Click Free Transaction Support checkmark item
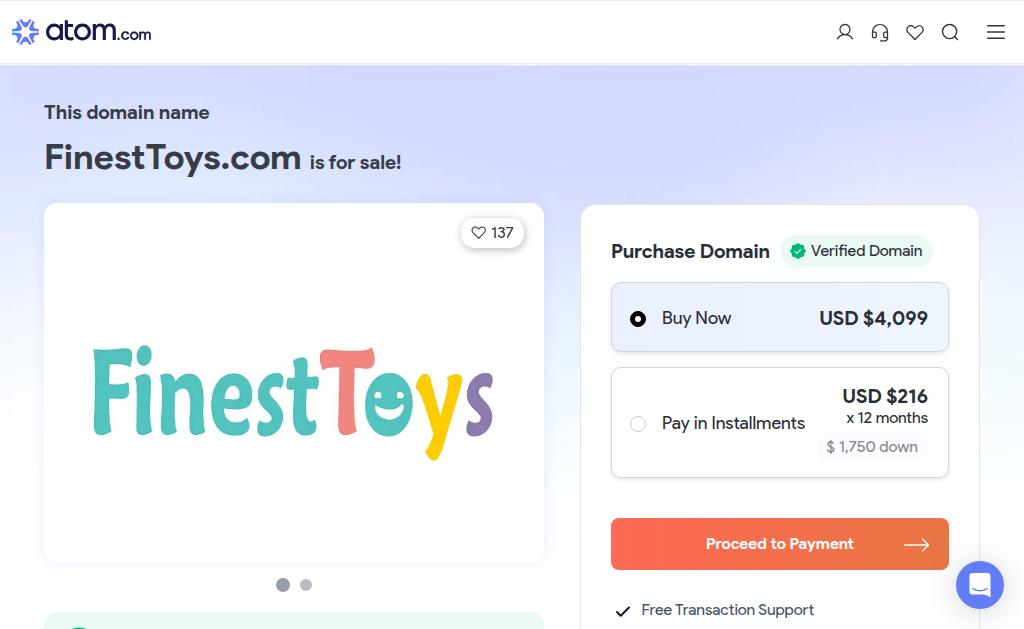Screen dimensions: 1024x629 pos(714,610)
